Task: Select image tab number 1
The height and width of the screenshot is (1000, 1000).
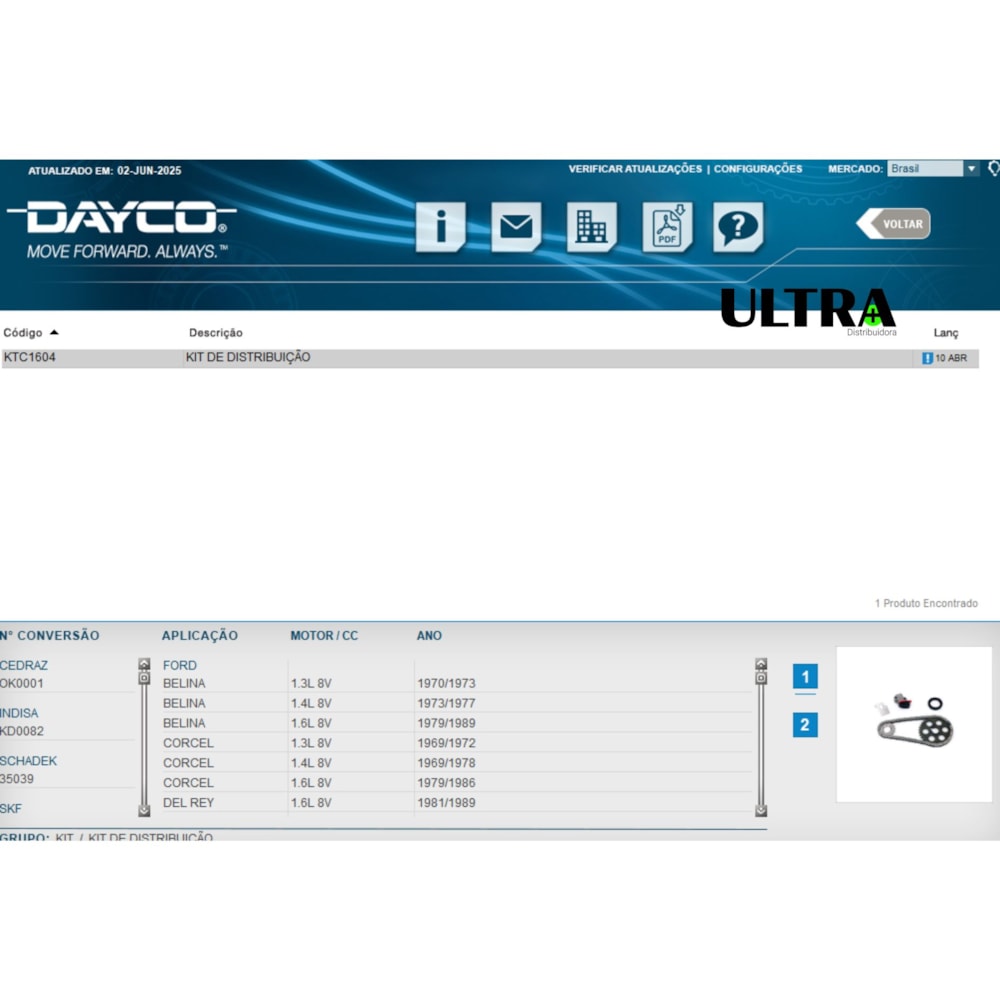Action: pos(805,677)
